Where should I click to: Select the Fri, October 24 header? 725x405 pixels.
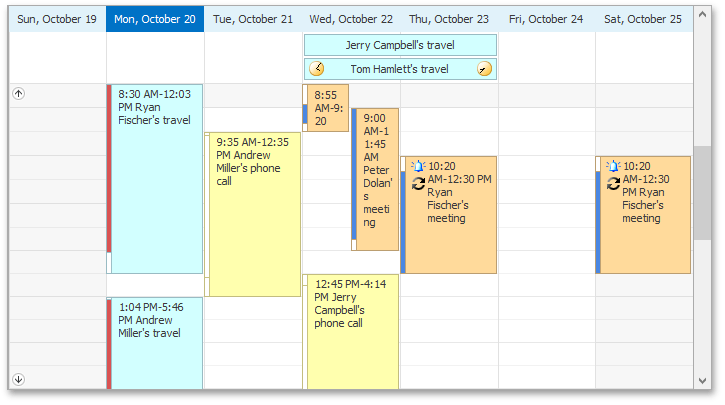[x=546, y=19]
